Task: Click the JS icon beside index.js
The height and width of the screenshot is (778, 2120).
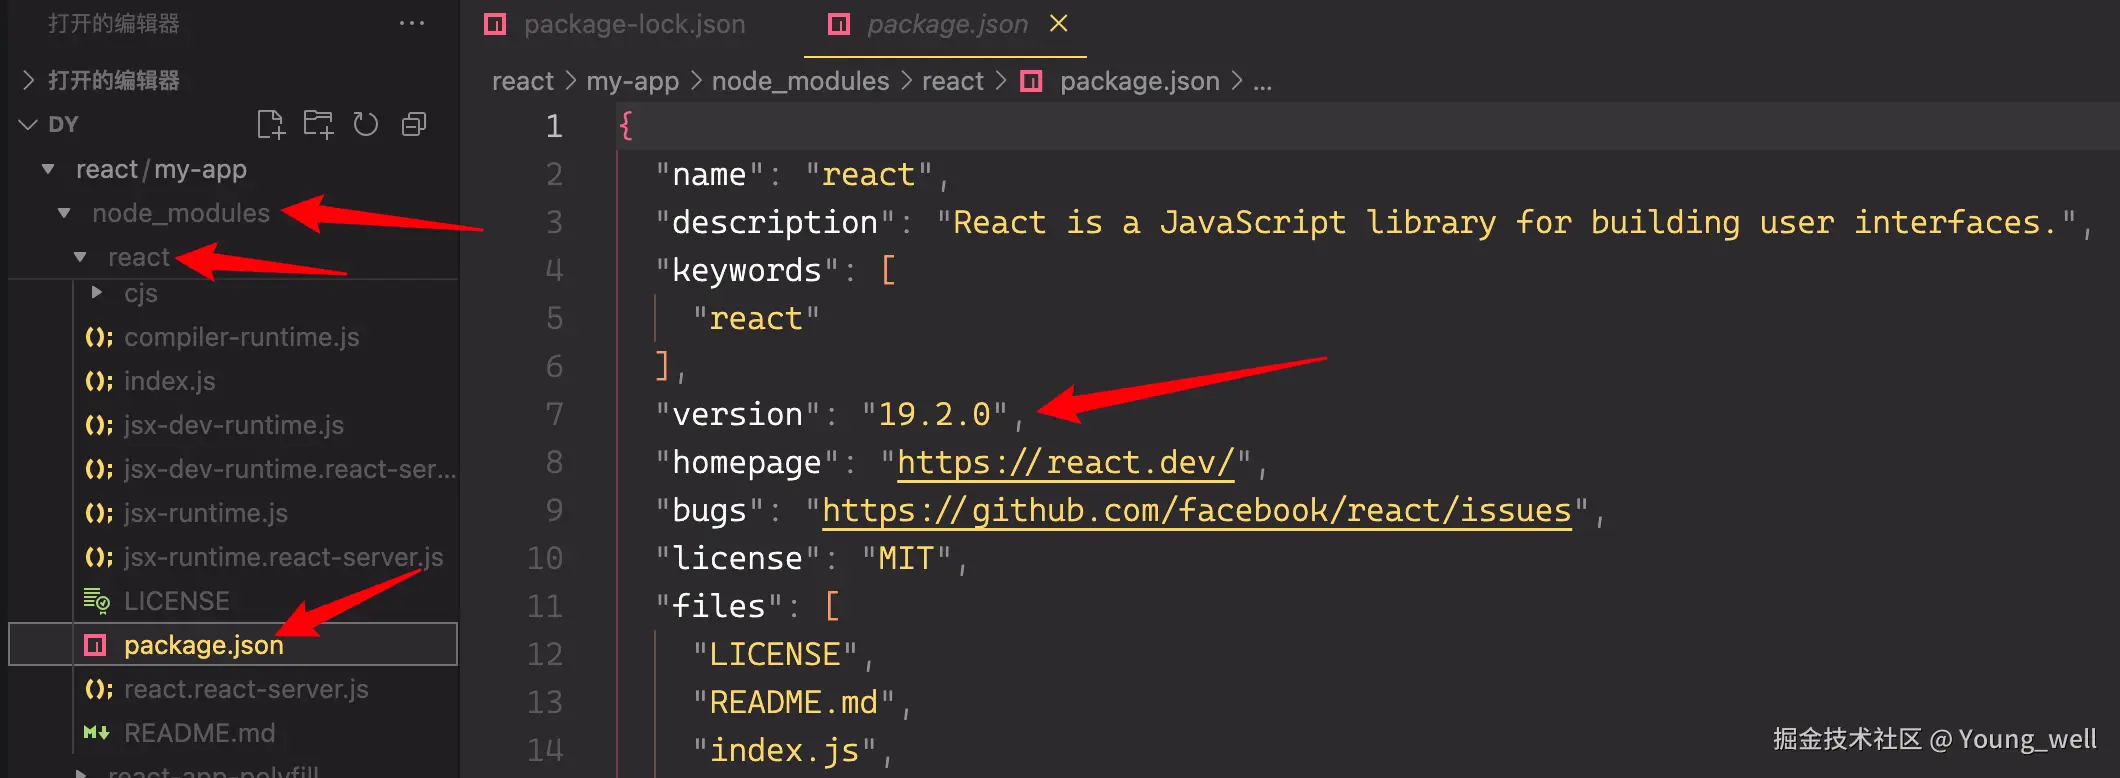Action: [x=98, y=381]
